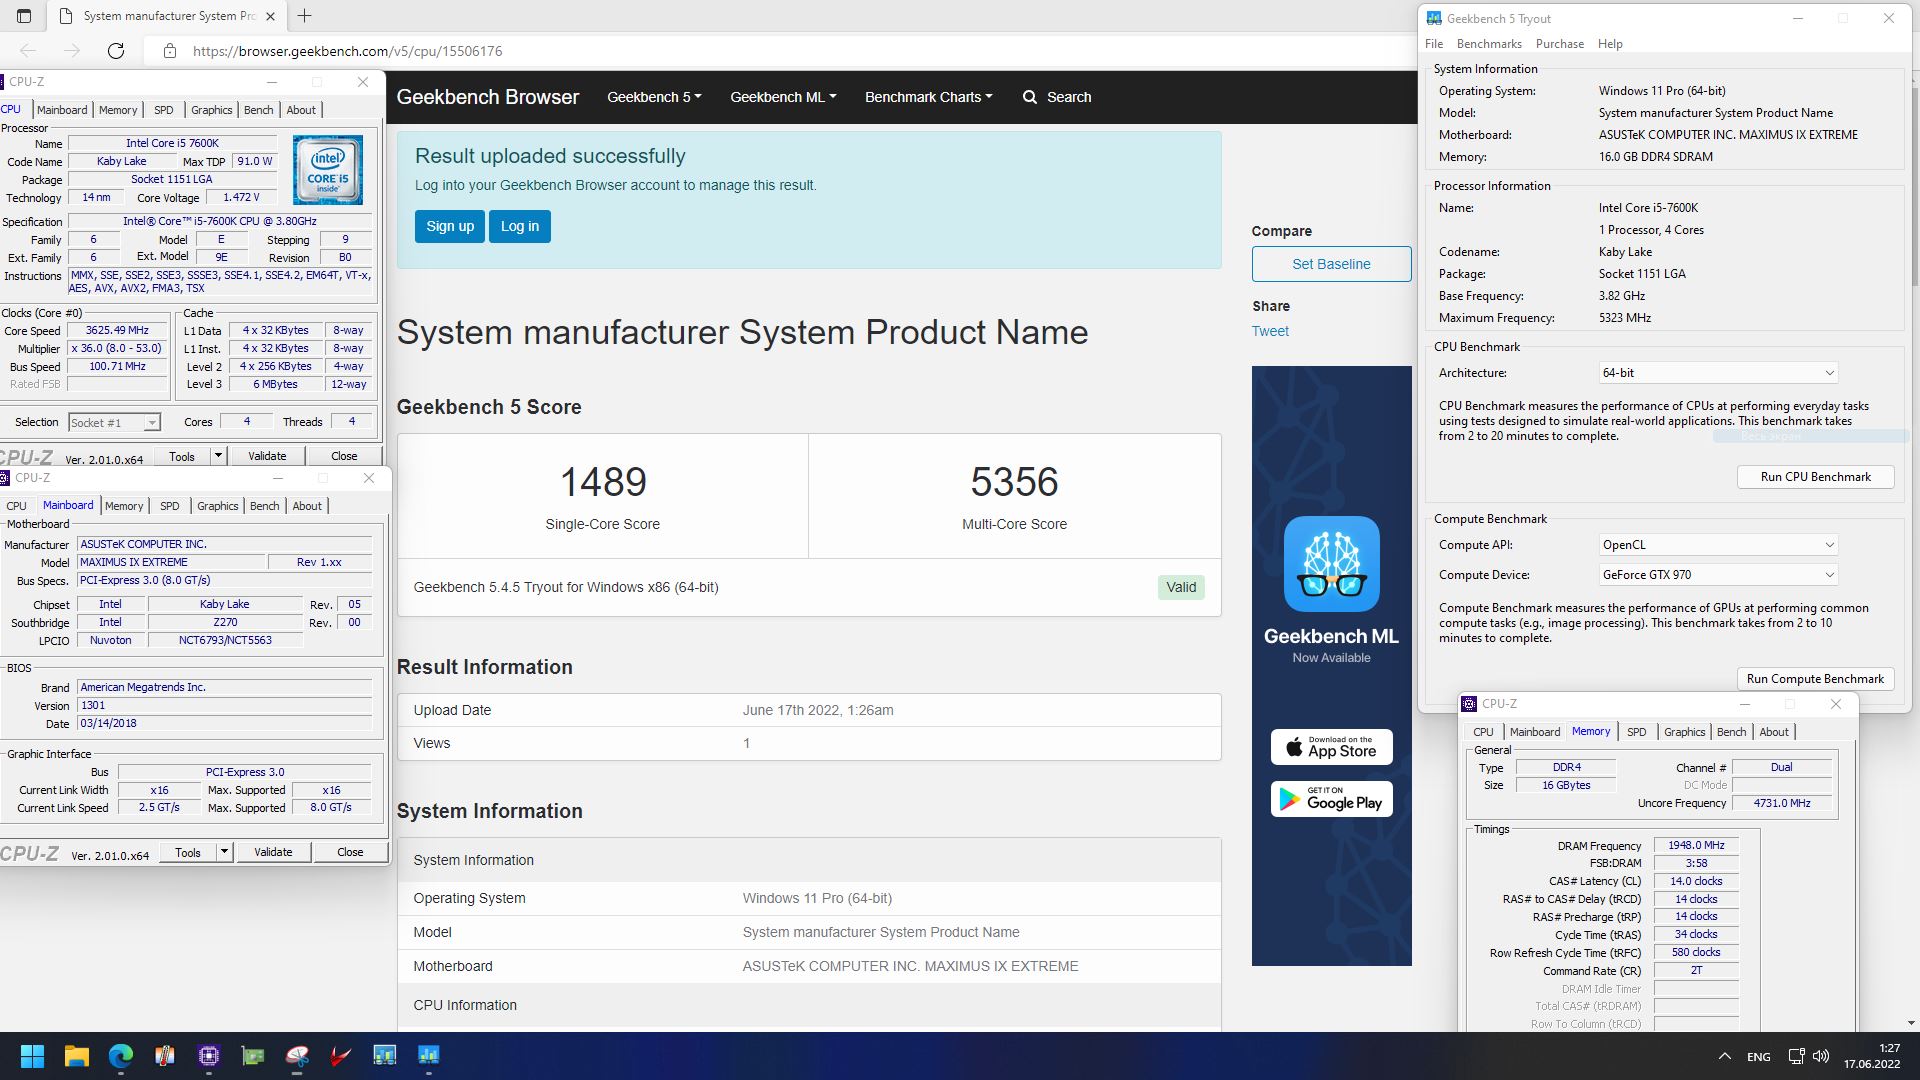Close the Geekbench result browser tab
This screenshot has width=1920, height=1080.
click(270, 16)
